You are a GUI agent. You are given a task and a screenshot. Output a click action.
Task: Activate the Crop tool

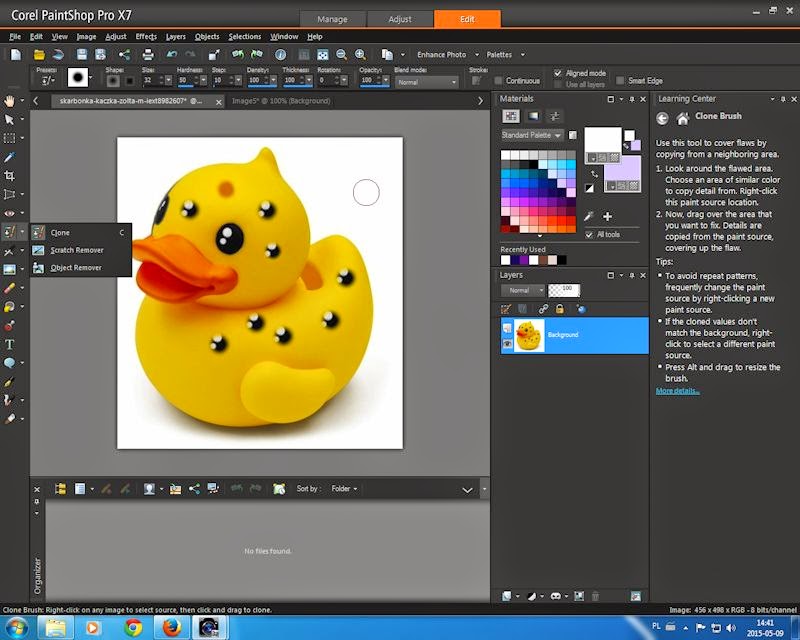click(10, 176)
